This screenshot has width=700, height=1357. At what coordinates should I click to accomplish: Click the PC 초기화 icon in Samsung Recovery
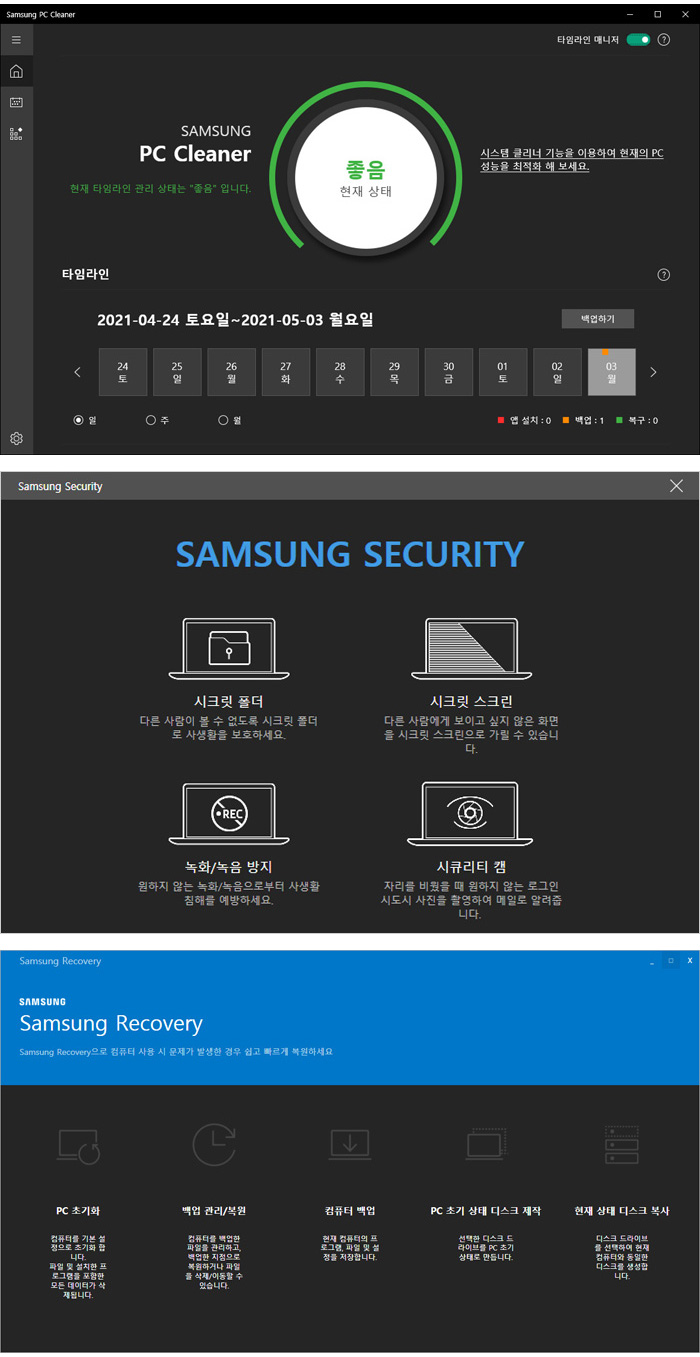tap(79, 1145)
